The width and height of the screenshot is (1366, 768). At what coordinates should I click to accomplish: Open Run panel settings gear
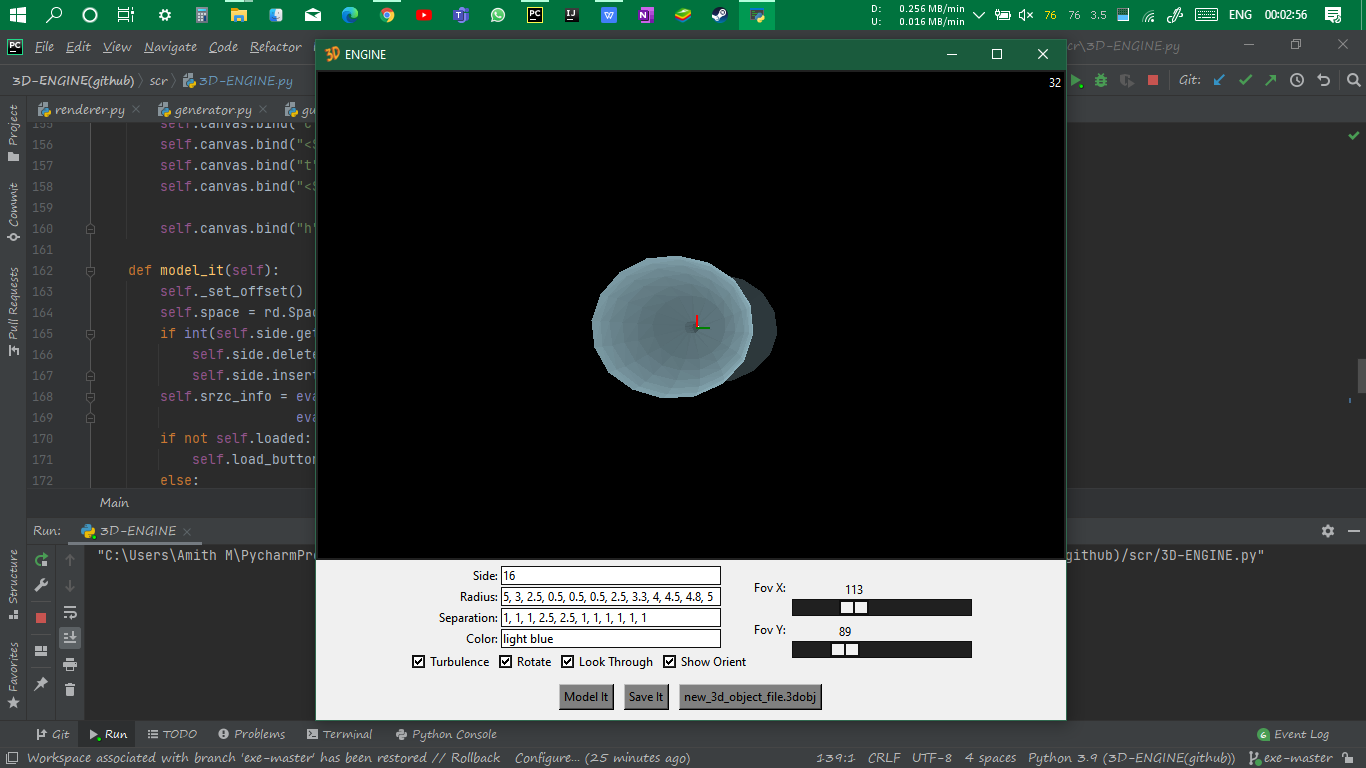[1328, 531]
